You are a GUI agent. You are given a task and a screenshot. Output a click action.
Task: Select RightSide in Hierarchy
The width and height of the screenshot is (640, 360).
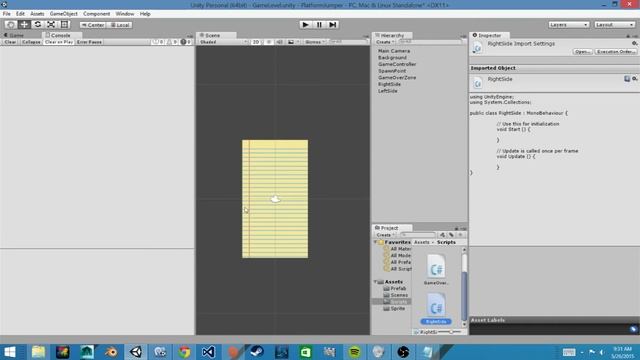click(x=389, y=84)
